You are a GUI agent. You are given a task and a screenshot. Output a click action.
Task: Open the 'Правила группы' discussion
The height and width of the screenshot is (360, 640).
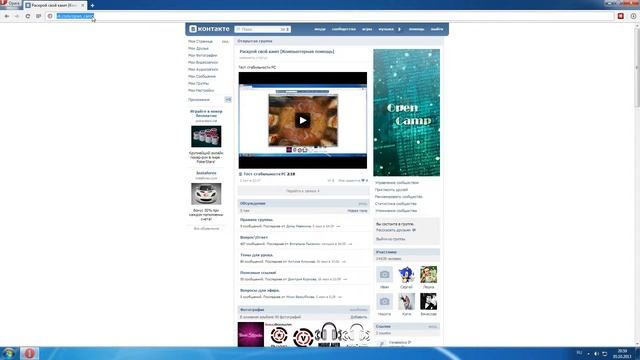point(257,220)
